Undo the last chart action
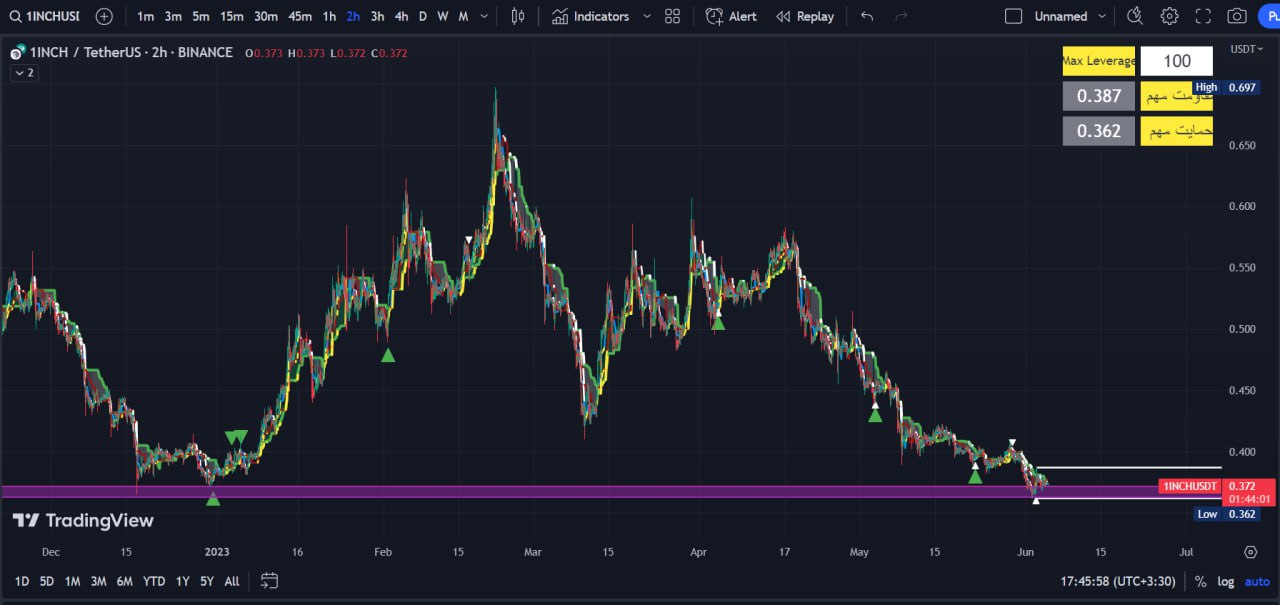 pos(867,16)
